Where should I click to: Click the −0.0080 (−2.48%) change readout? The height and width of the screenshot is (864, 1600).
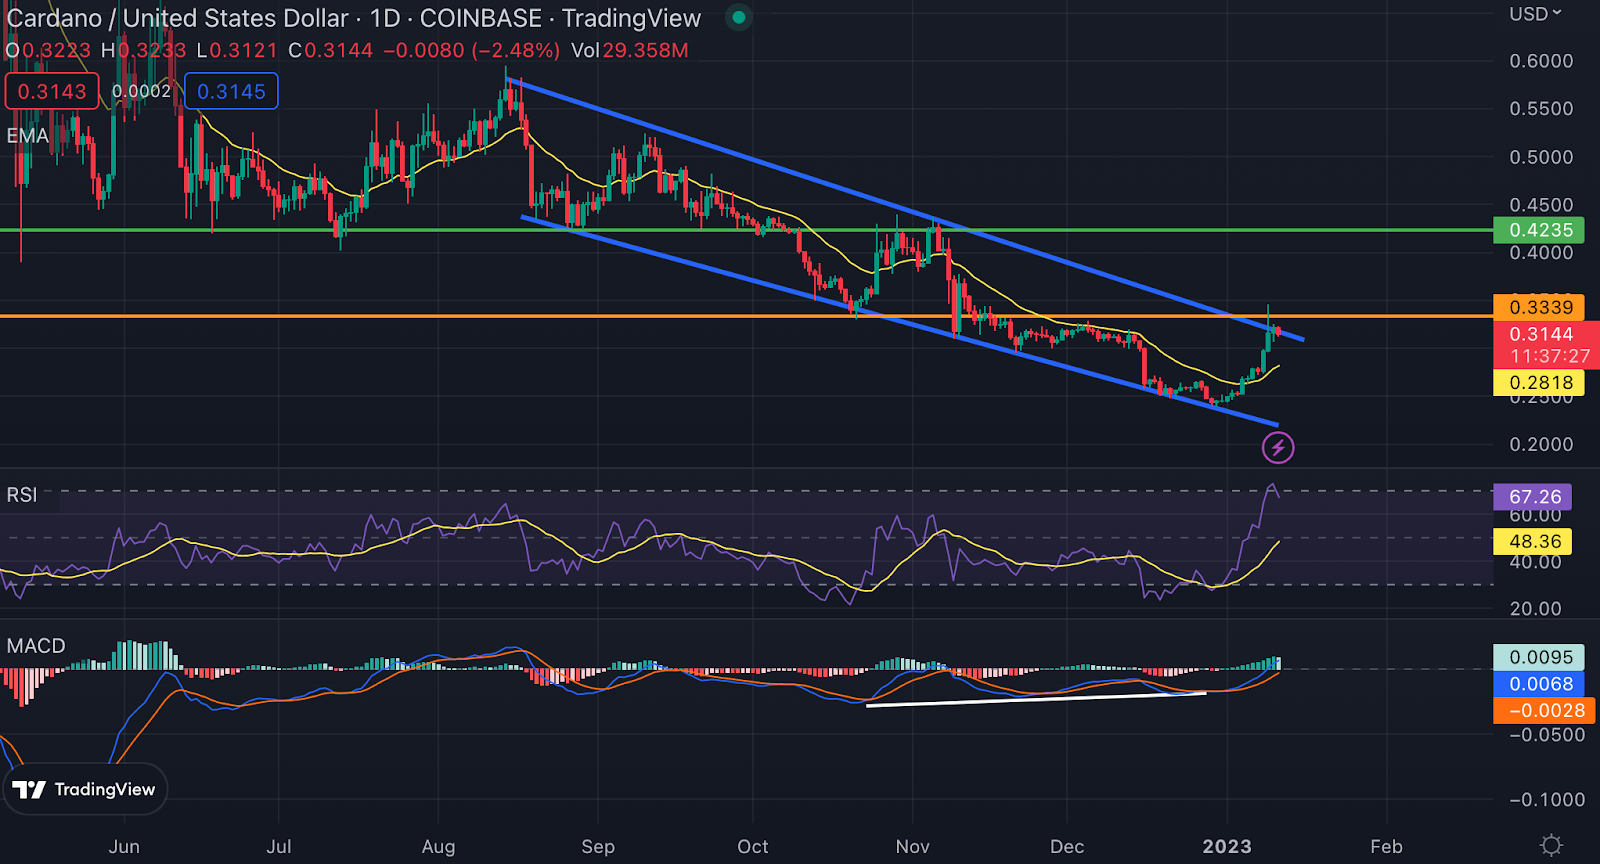[x=472, y=50]
